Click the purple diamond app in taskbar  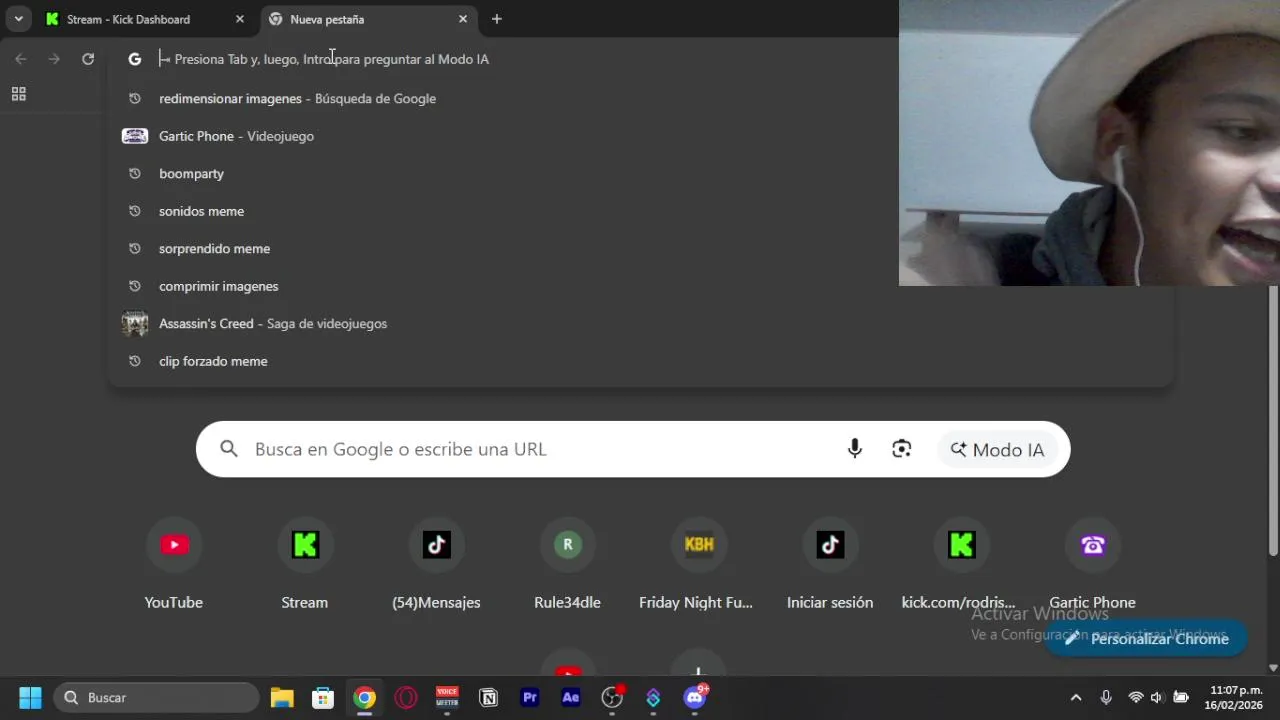(653, 697)
